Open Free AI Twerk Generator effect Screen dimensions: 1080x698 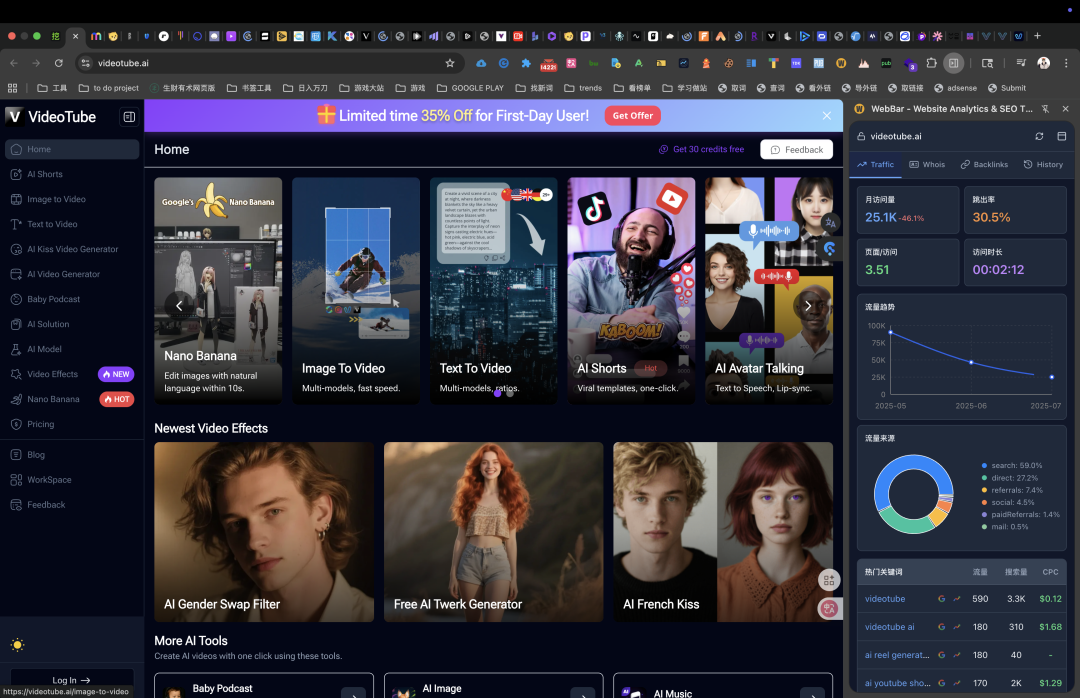(493, 532)
